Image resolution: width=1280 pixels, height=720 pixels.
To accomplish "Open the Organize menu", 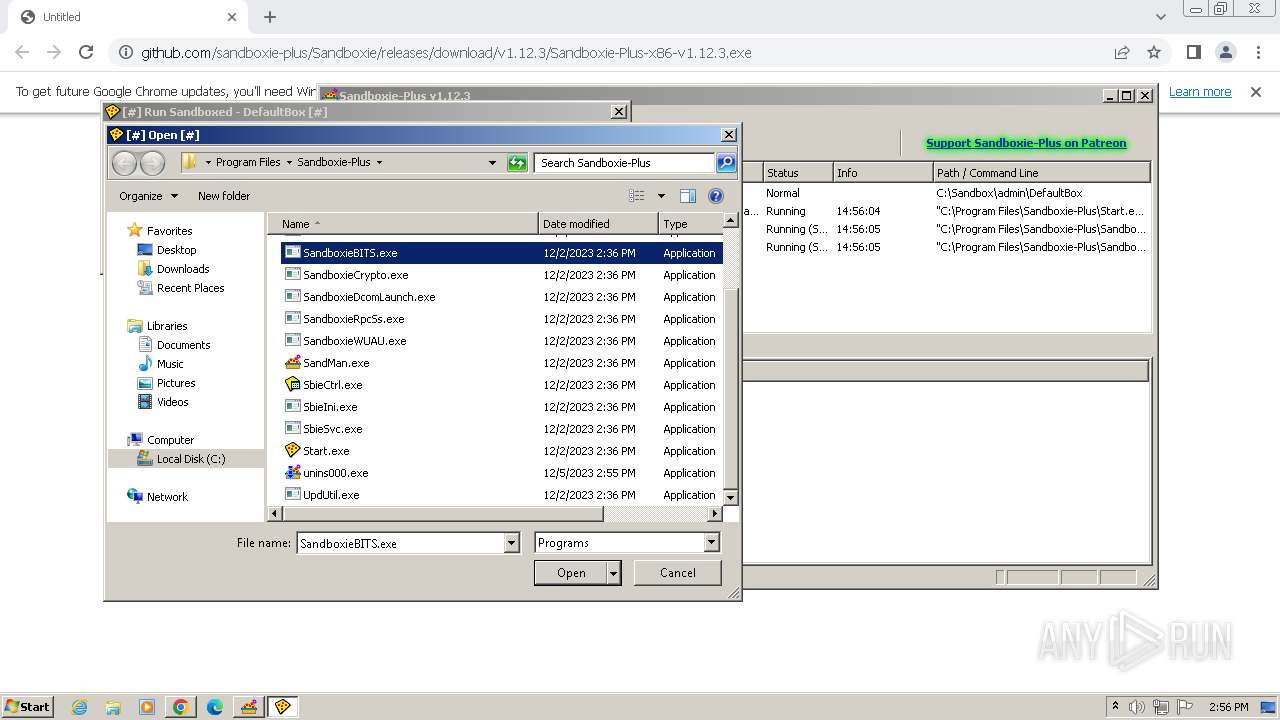I will 148,196.
